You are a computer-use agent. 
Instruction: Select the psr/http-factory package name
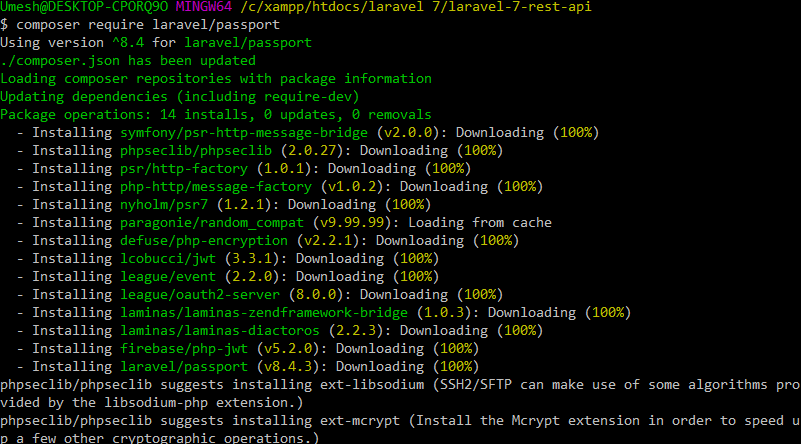[x=184, y=169]
